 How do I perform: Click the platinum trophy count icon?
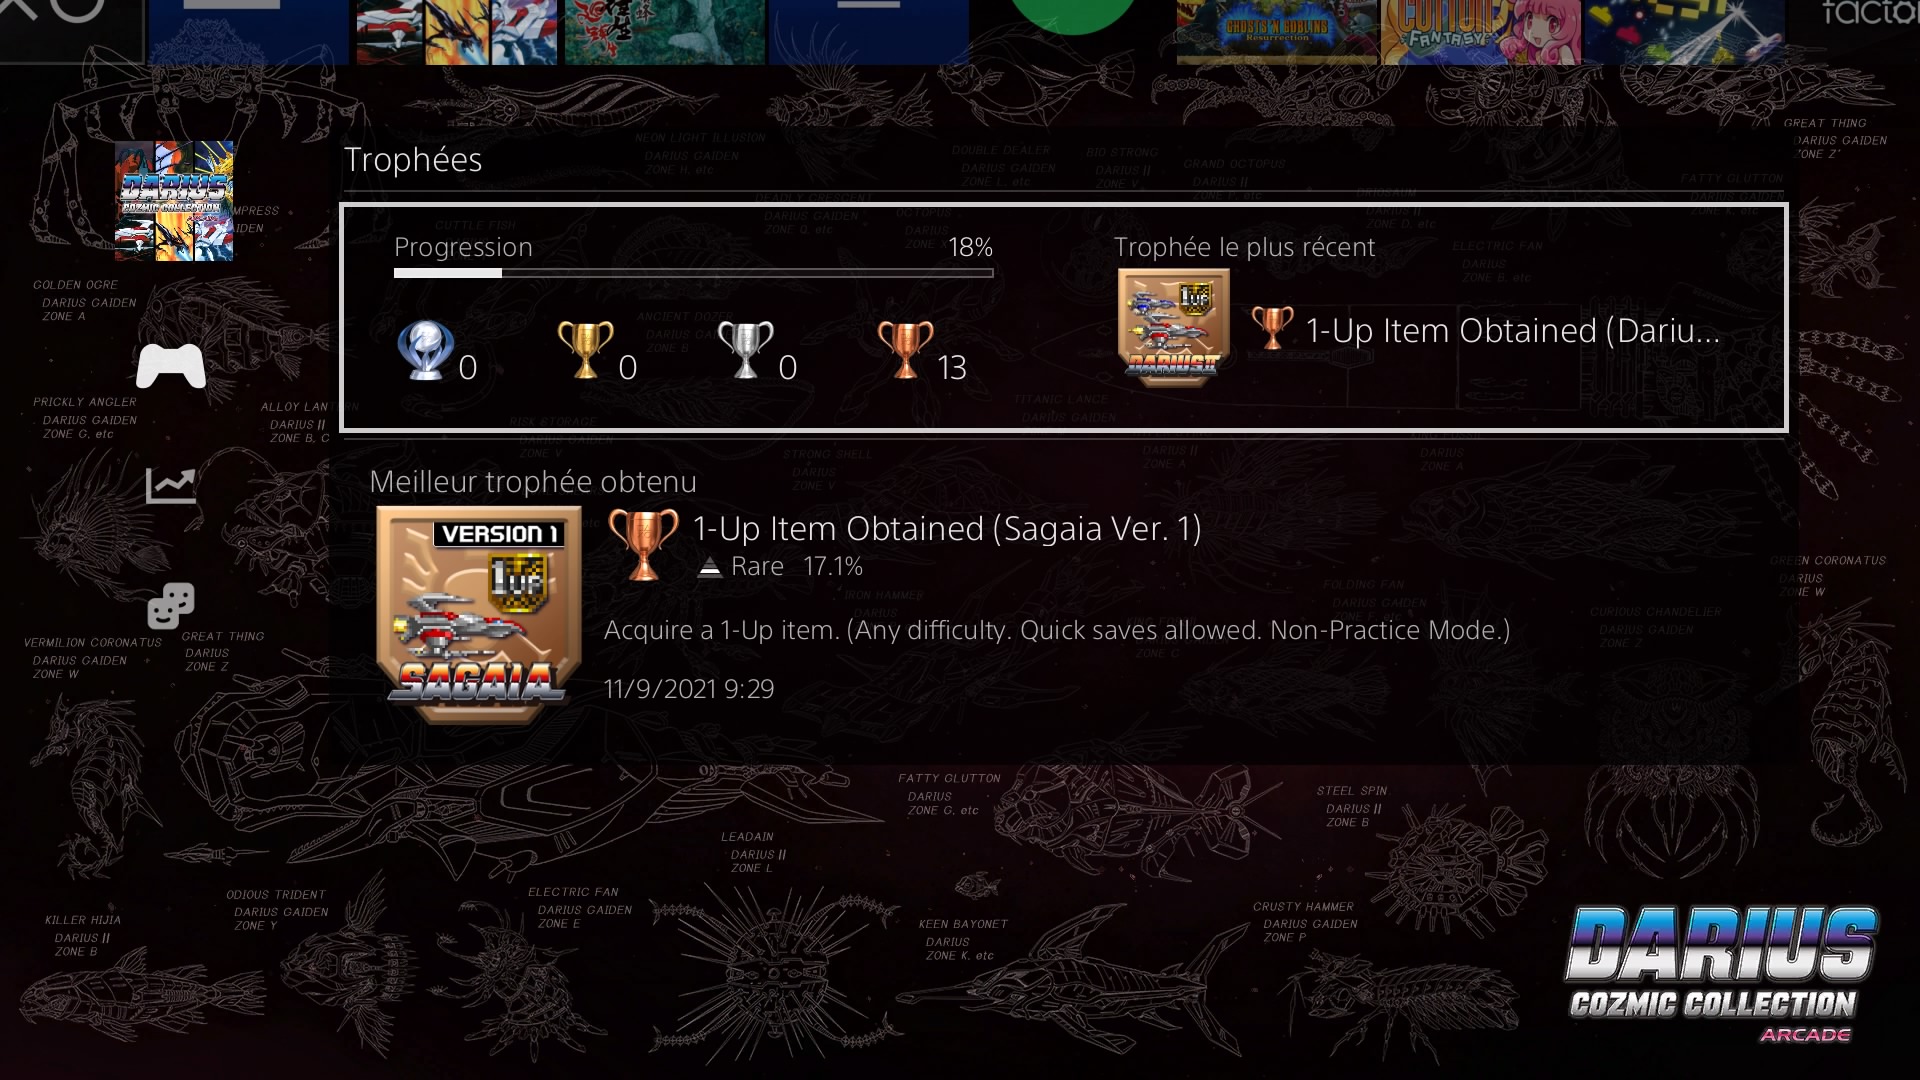426,350
